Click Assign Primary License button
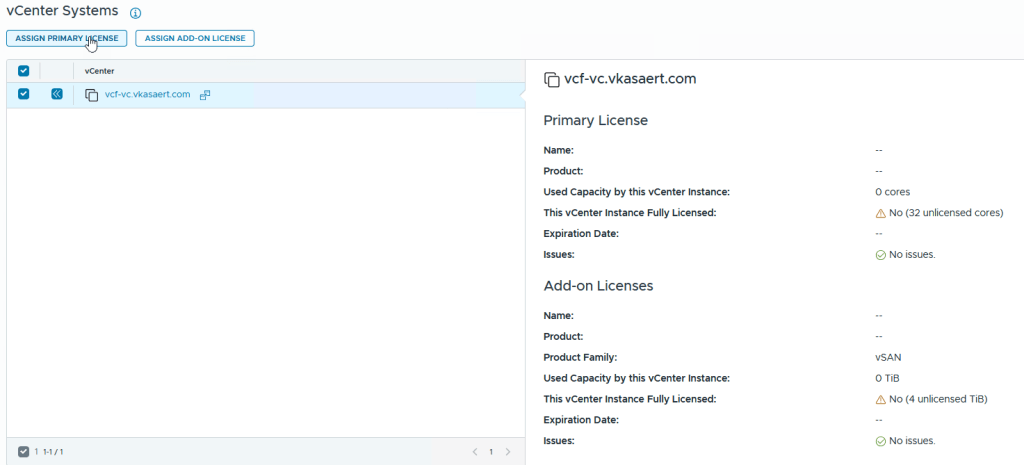Viewport: 1024px width, 465px height. point(67,38)
